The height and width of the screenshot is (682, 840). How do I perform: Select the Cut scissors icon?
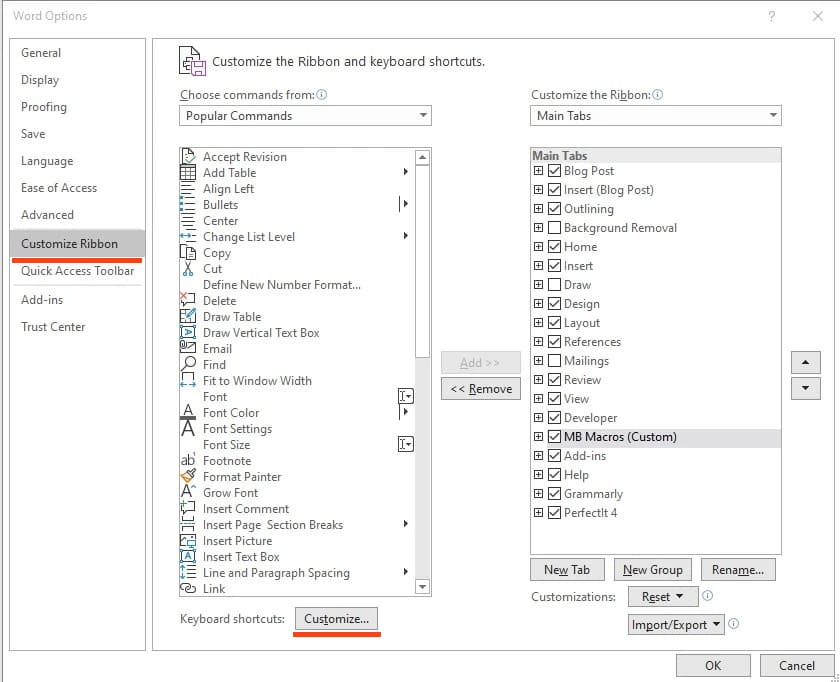coord(187,269)
